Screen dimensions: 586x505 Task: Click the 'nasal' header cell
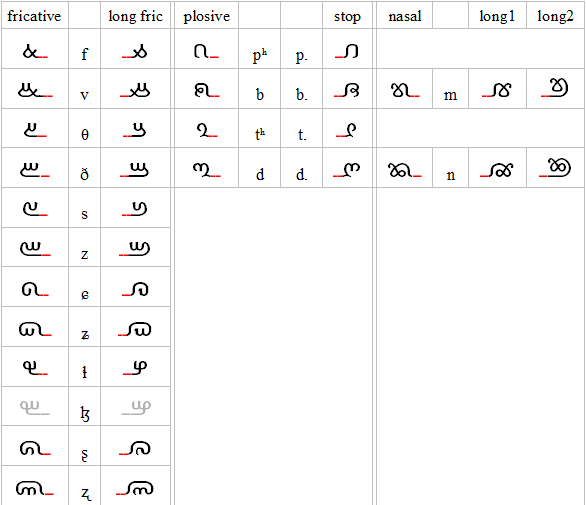pos(404,15)
